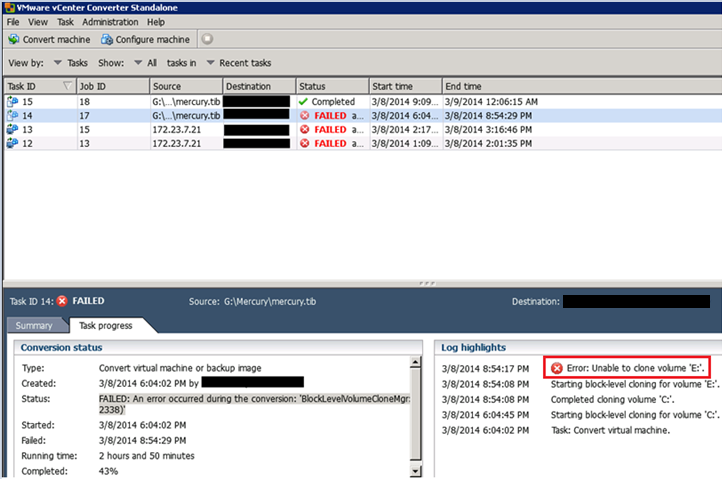Click the 'Completed' status text
This screenshot has height=479, width=722.
[x=333, y=102]
